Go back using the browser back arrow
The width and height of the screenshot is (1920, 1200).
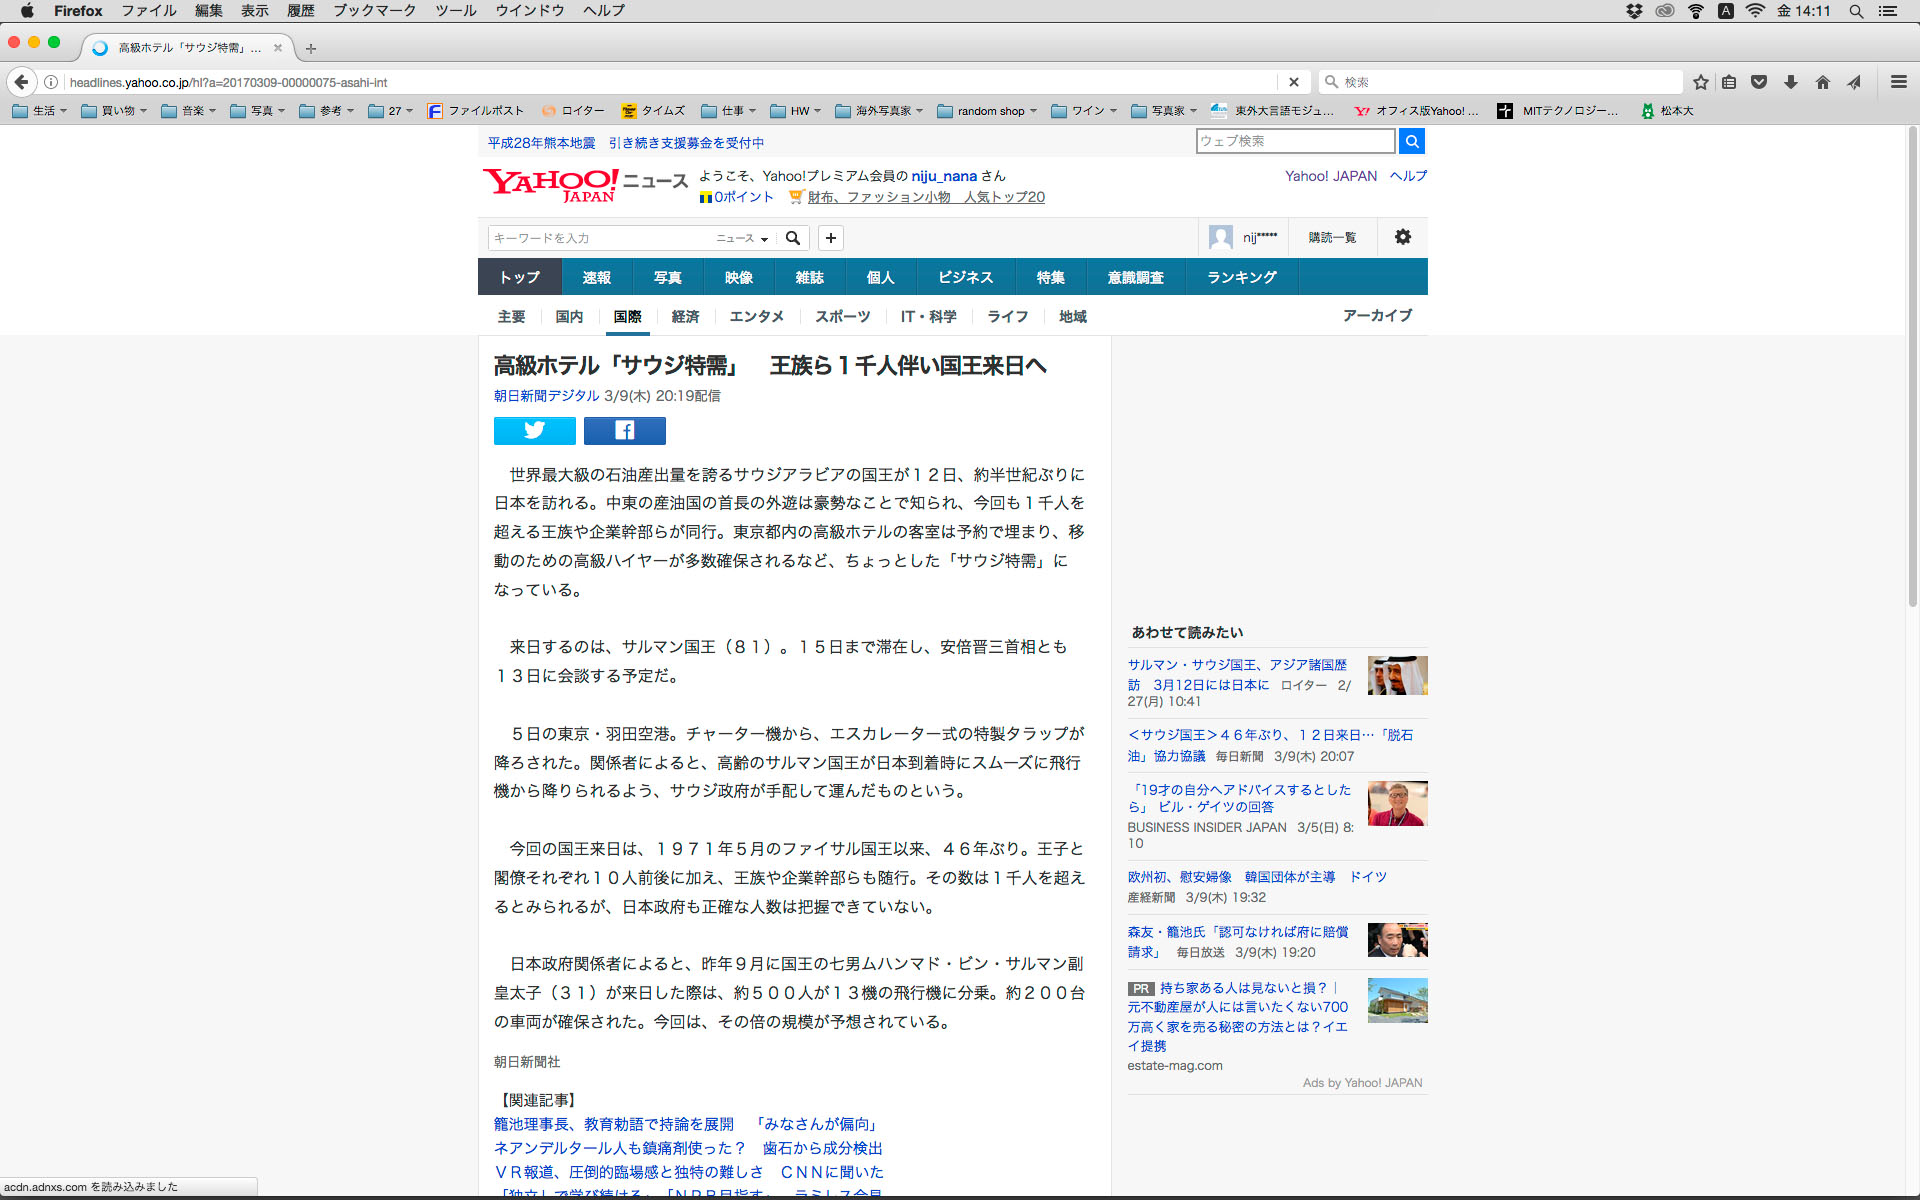[x=22, y=82]
